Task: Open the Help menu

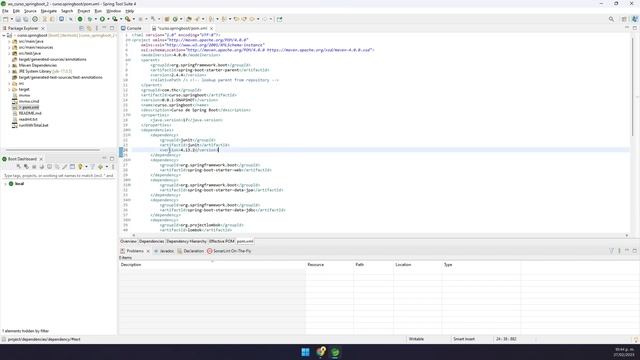Action: pos(129,11)
